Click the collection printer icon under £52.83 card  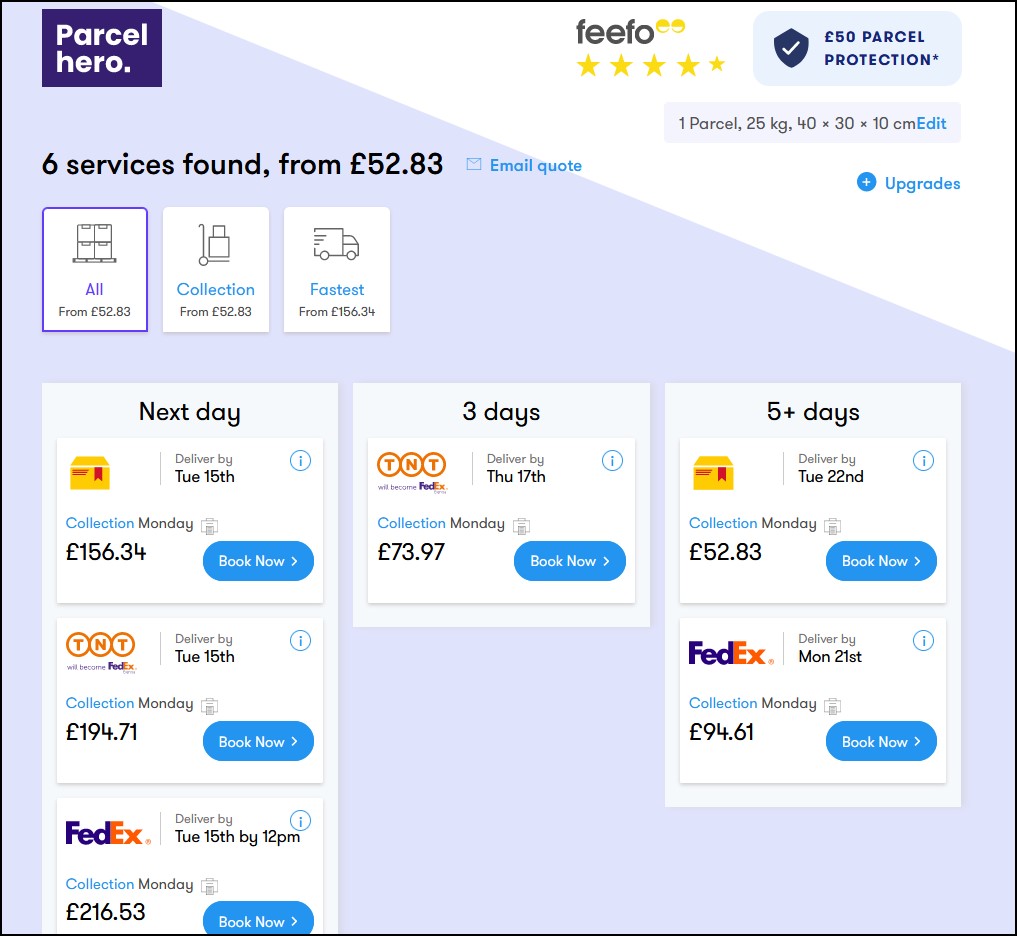coord(832,525)
